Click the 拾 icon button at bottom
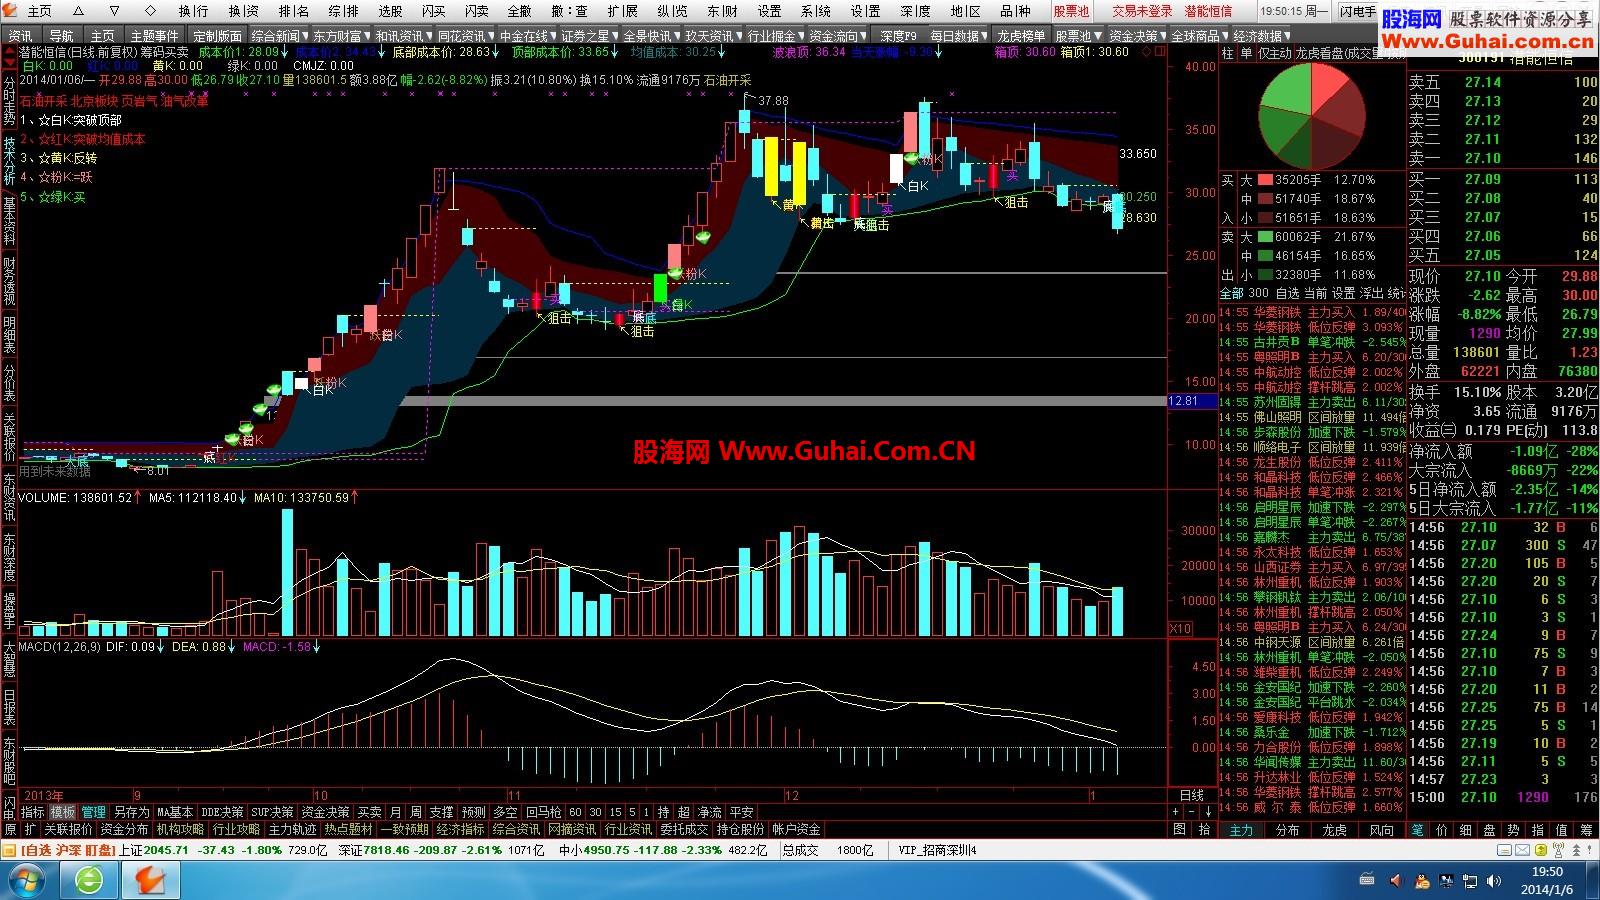Screen dimensions: 1600x900 click(1205, 829)
